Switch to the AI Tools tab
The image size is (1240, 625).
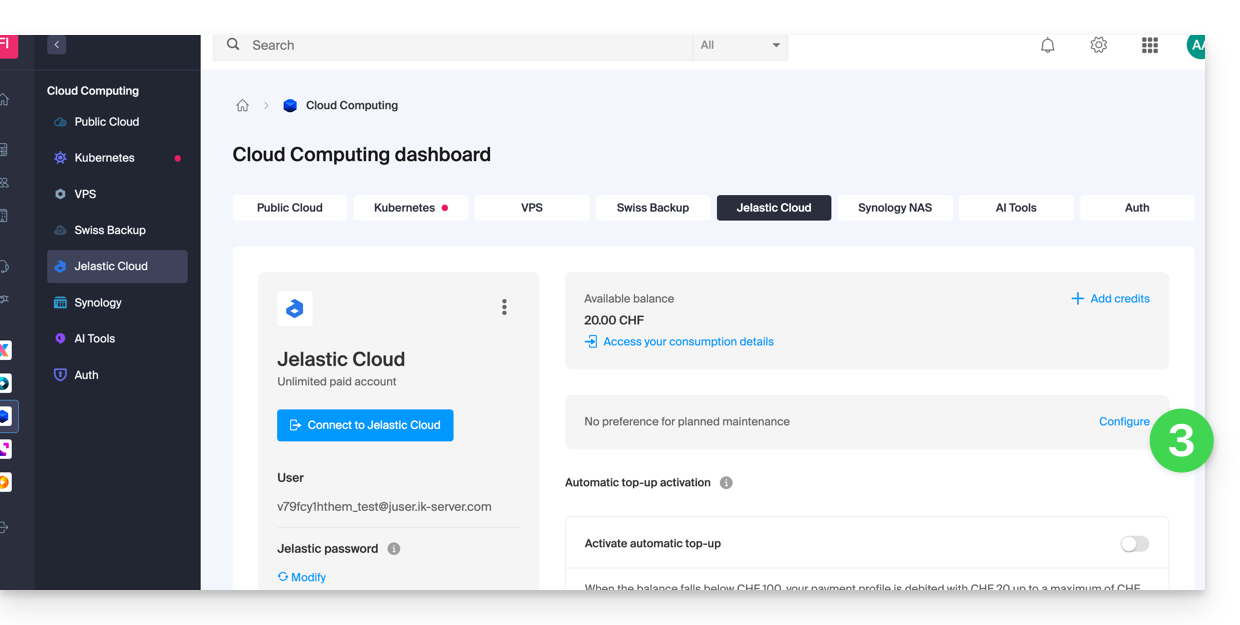pos(1016,208)
